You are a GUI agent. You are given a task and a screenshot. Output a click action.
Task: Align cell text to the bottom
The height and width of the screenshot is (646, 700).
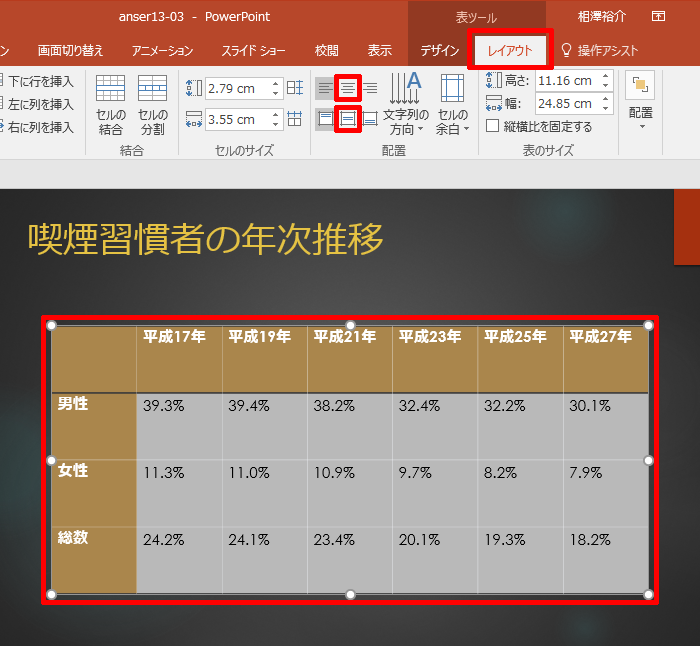pos(370,119)
